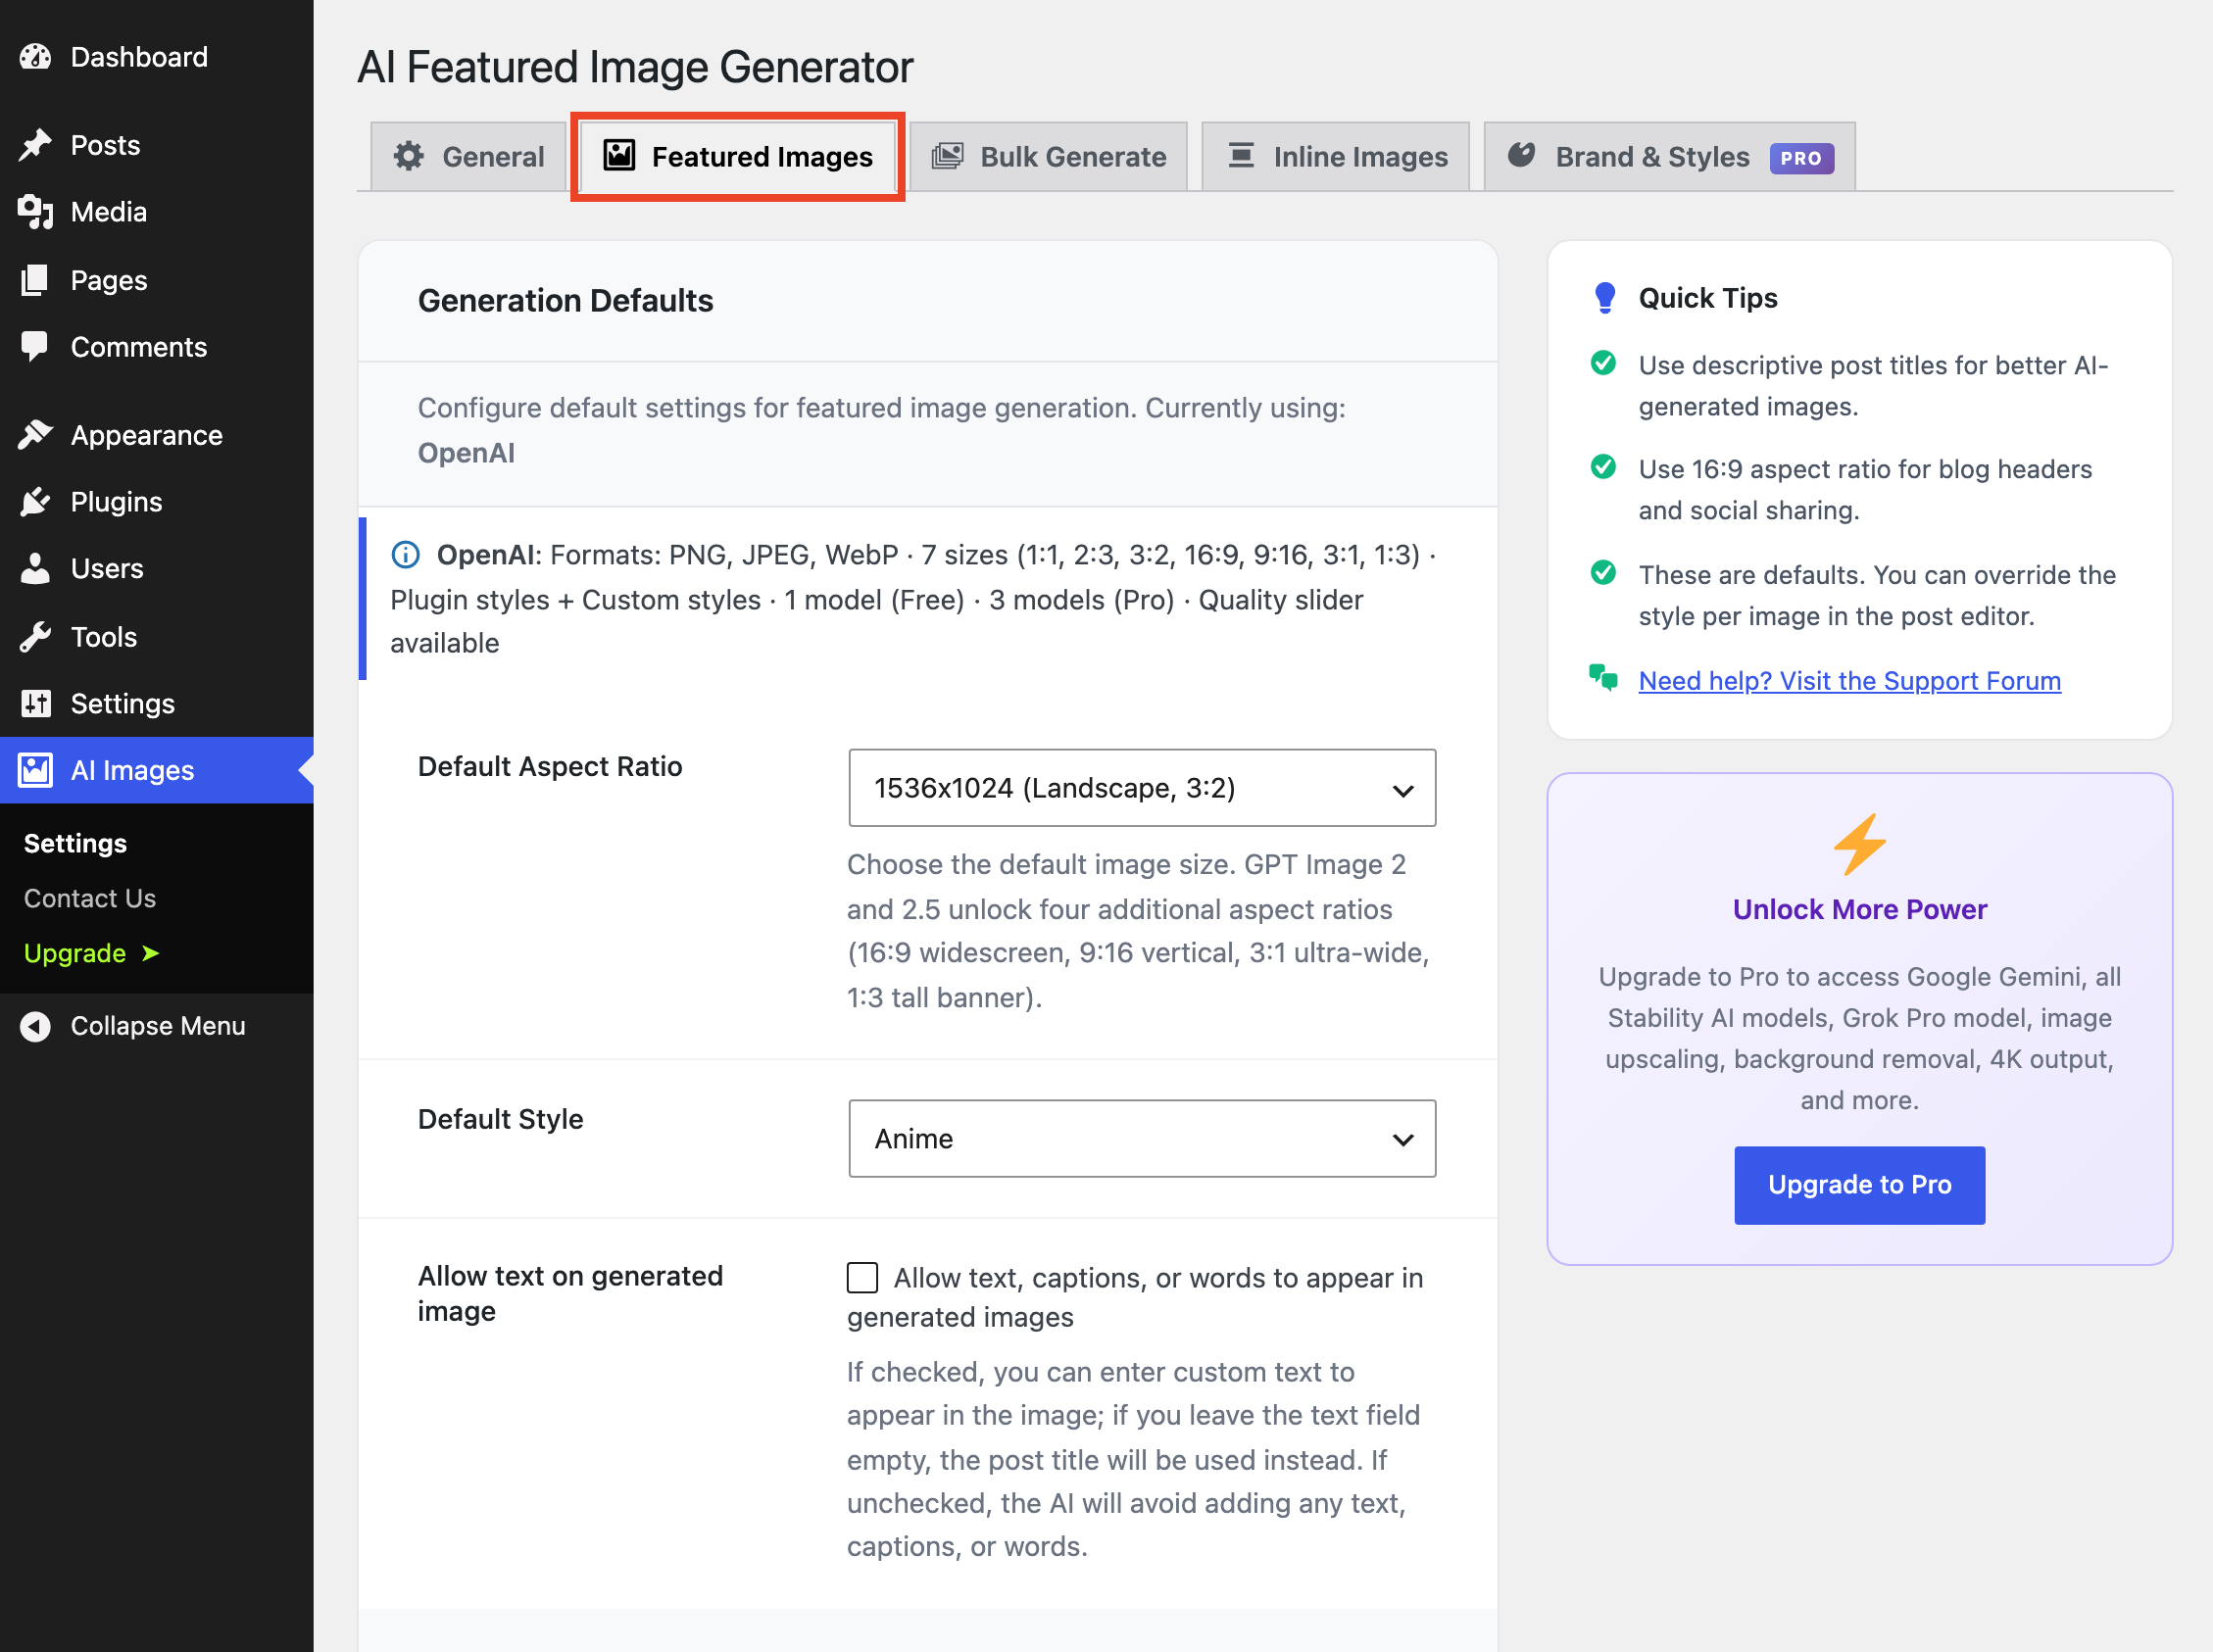
Task: Click the Plugins plug icon
Action: (x=35, y=502)
